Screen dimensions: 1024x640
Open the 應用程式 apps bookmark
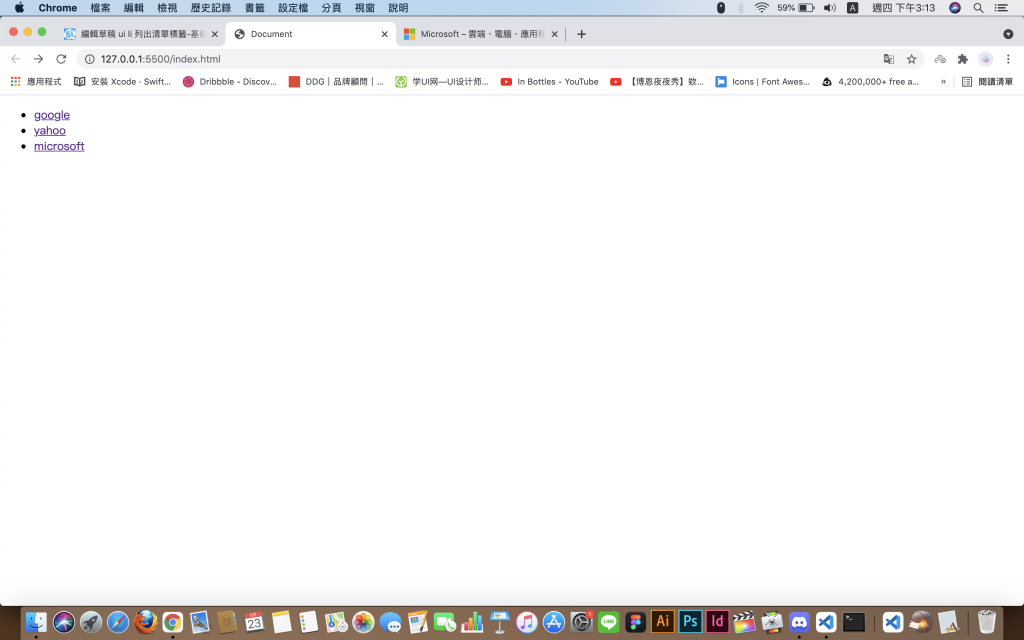(36, 82)
